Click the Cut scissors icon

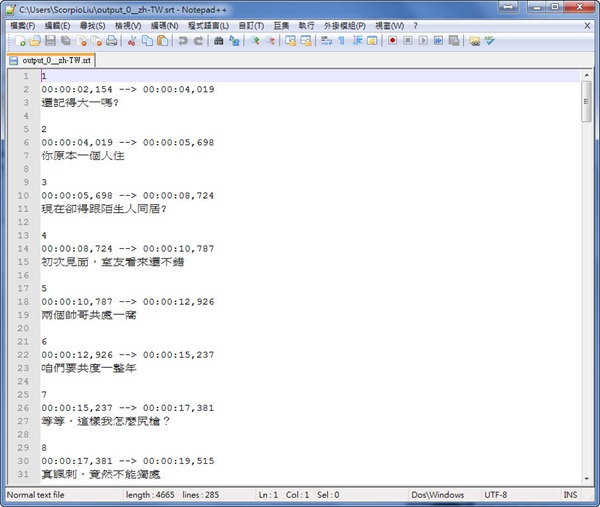(132, 41)
